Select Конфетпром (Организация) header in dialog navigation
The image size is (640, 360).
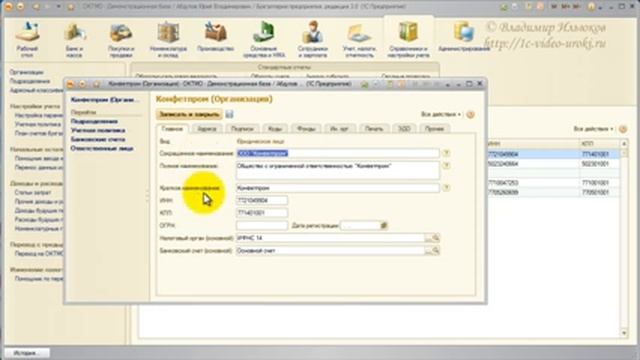(105, 100)
